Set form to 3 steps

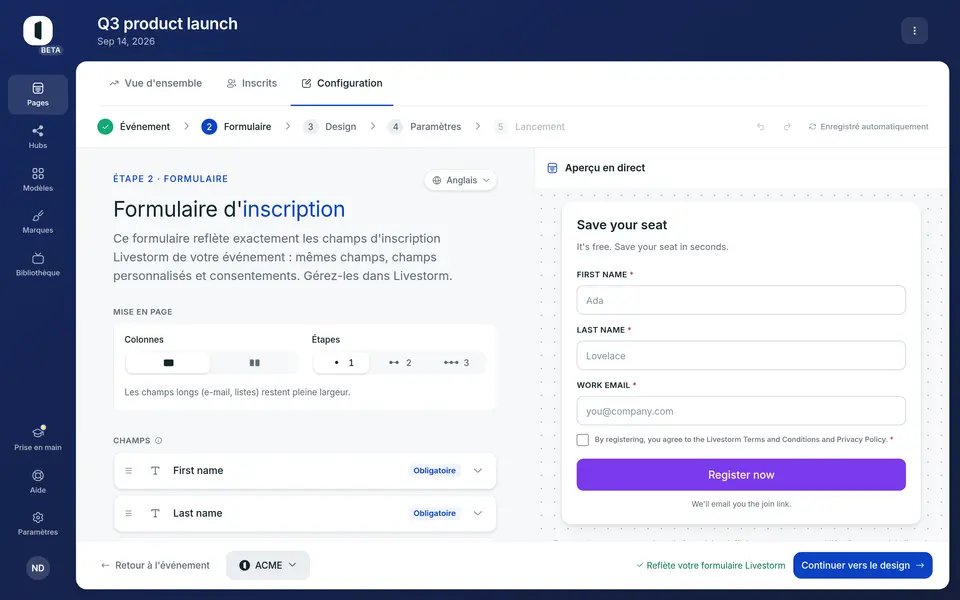tap(456, 362)
